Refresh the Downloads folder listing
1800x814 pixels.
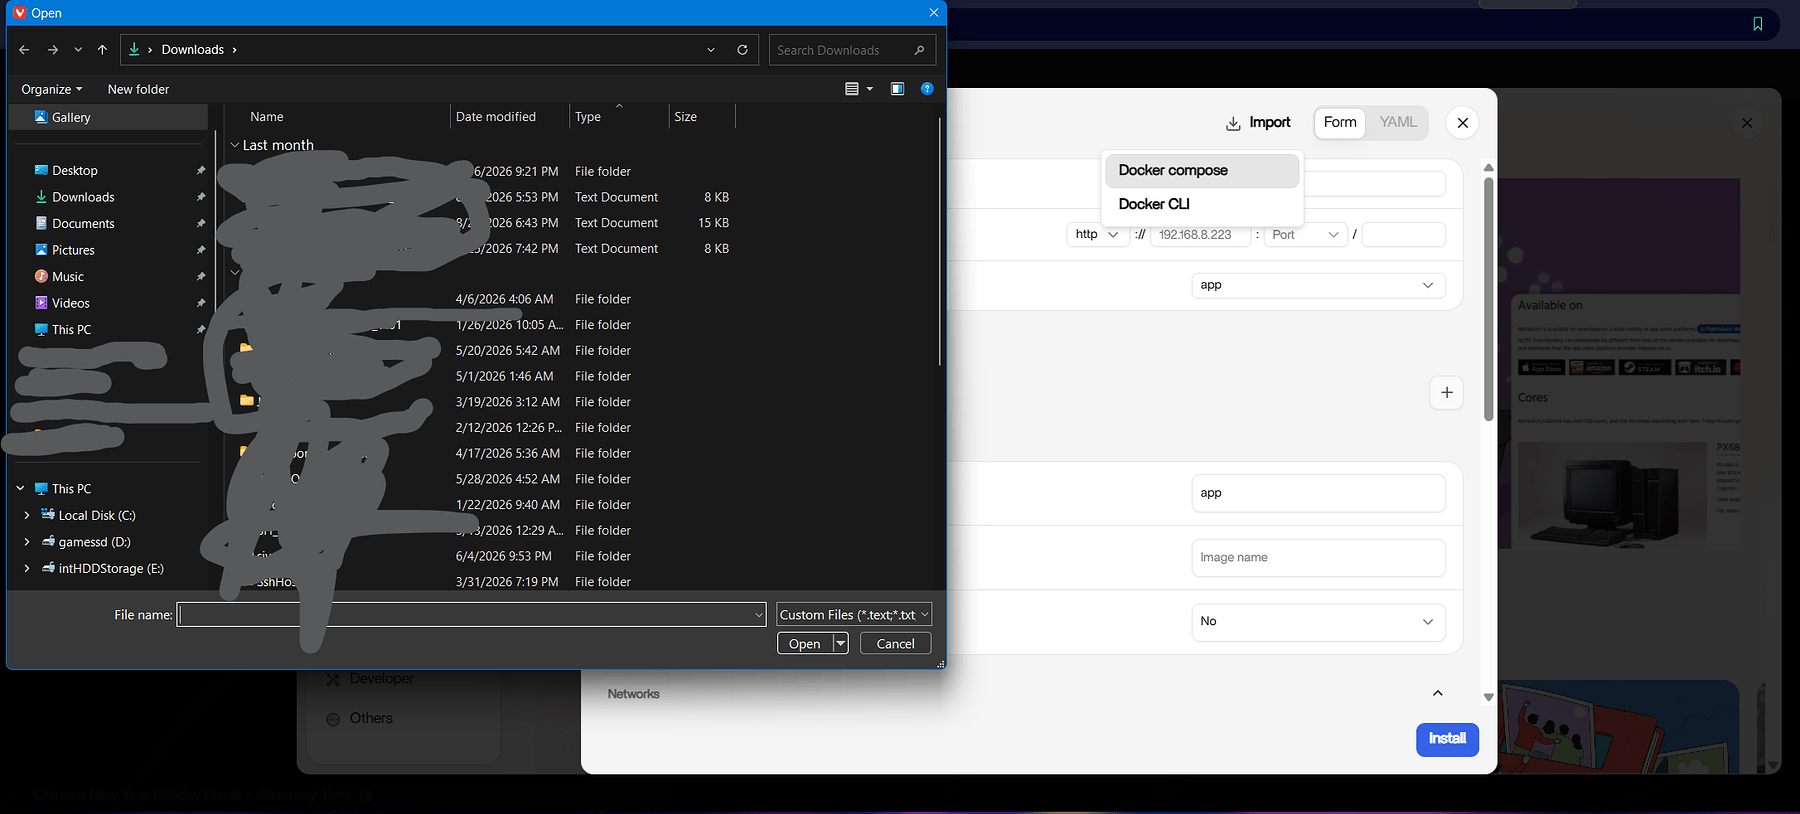[742, 50]
